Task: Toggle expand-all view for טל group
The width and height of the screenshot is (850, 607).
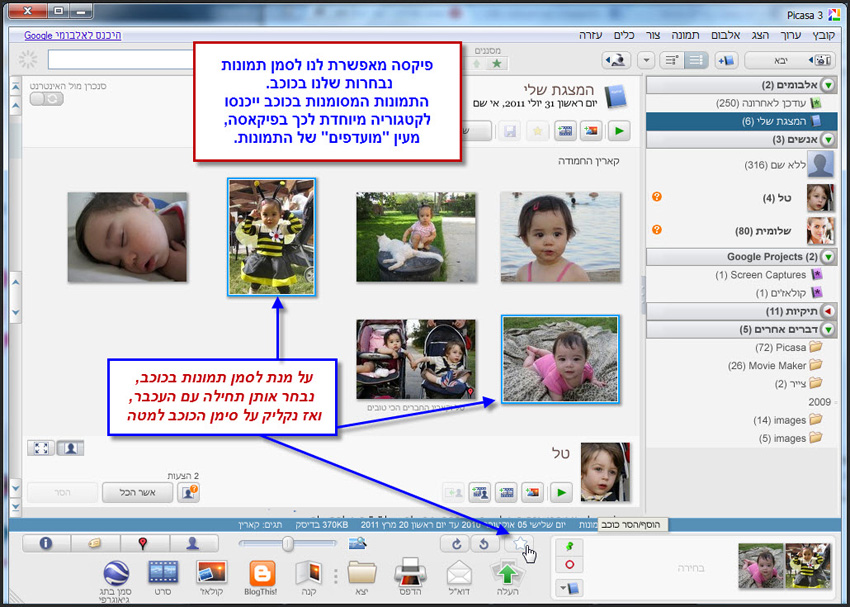Action: pyautogui.click(x=41, y=448)
